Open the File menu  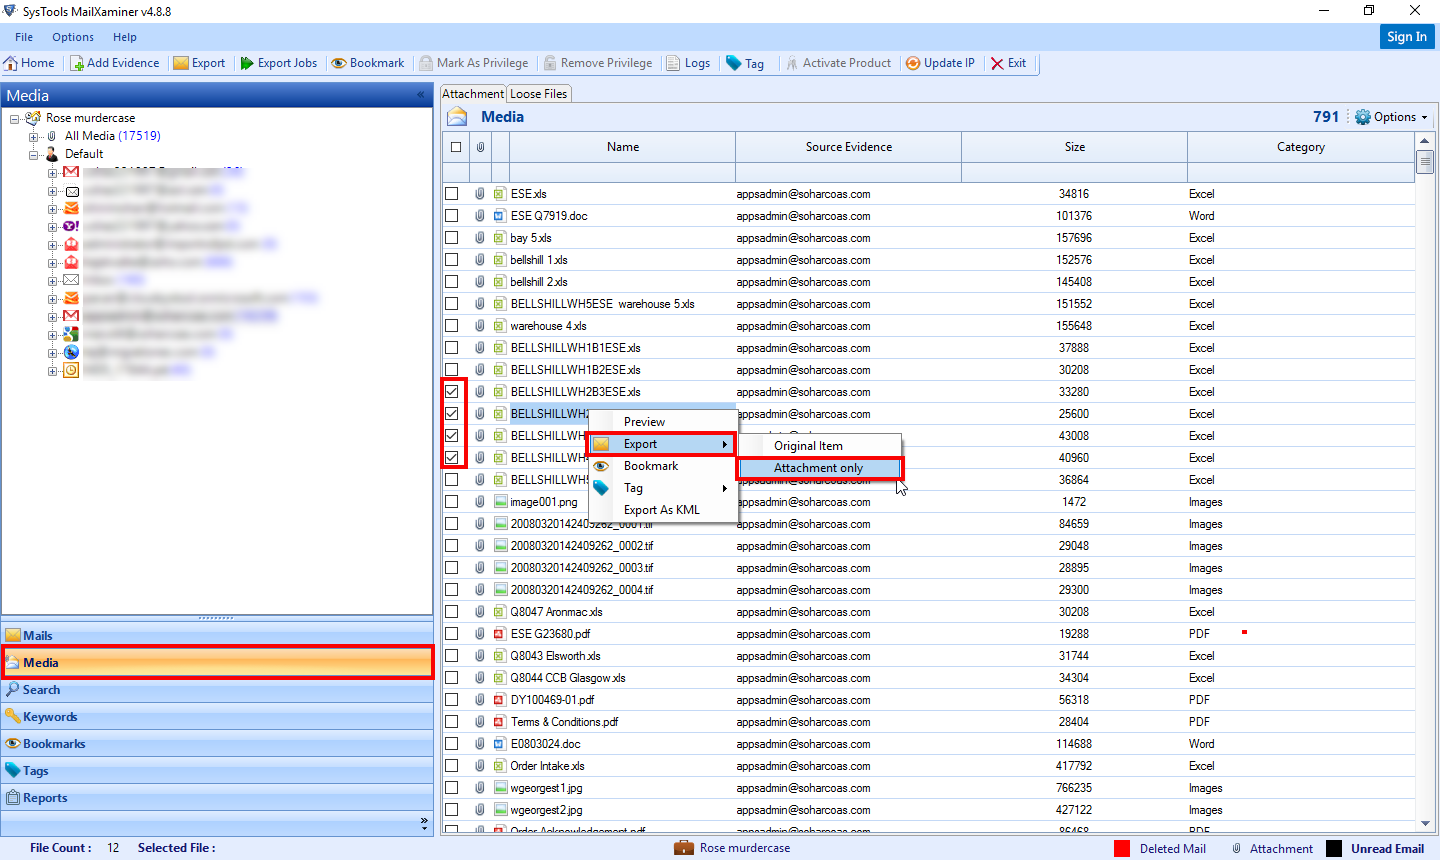24,37
